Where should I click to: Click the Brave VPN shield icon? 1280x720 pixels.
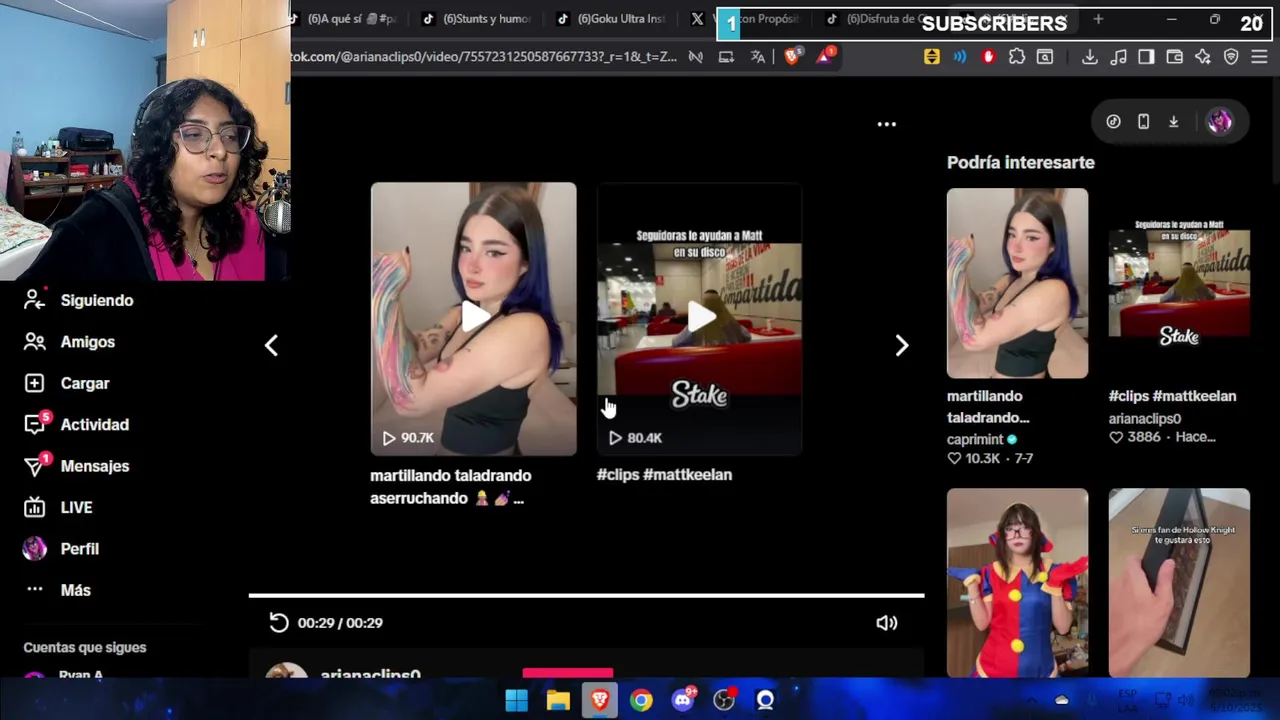[x=1231, y=57]
